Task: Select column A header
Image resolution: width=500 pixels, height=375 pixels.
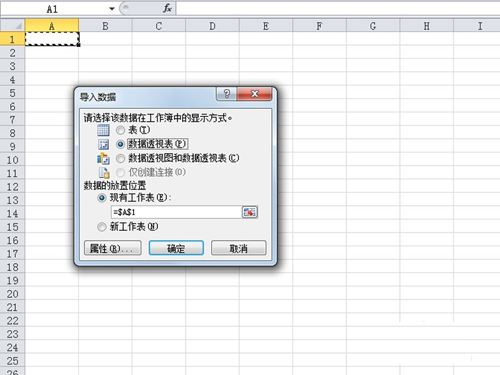Action: point(52,26)
